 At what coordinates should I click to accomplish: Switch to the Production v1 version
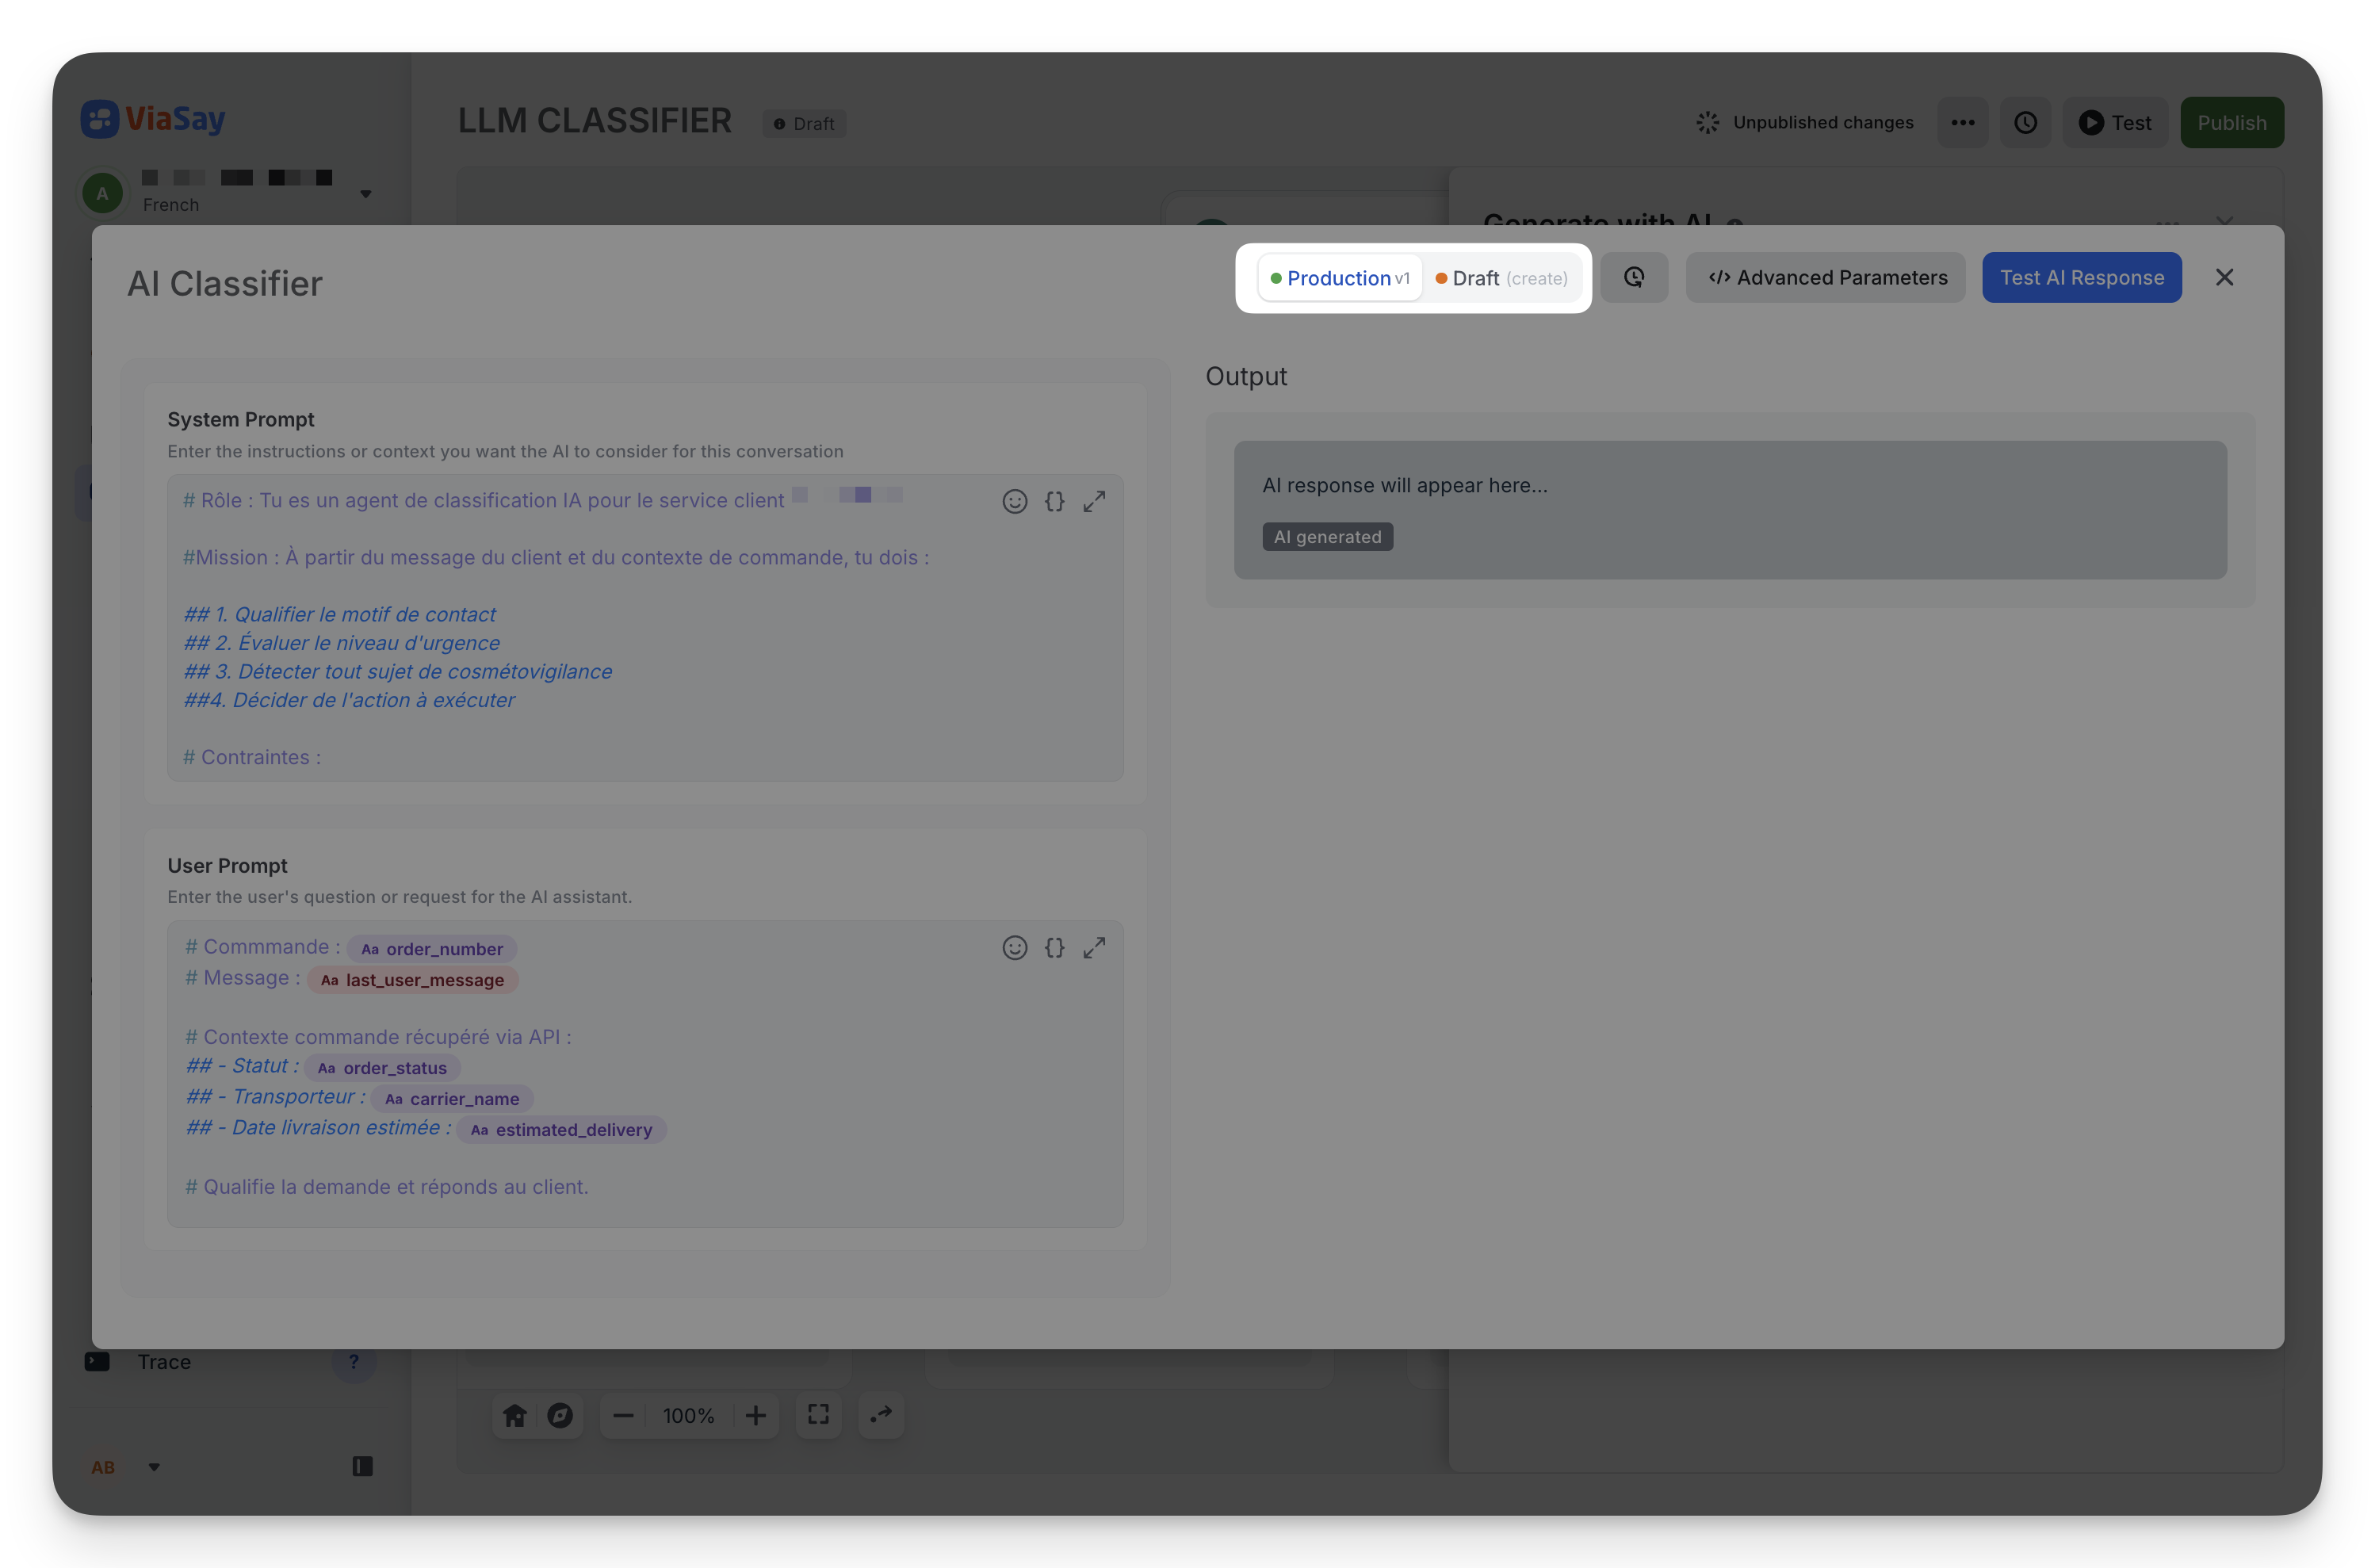(x=1339, y=278)
